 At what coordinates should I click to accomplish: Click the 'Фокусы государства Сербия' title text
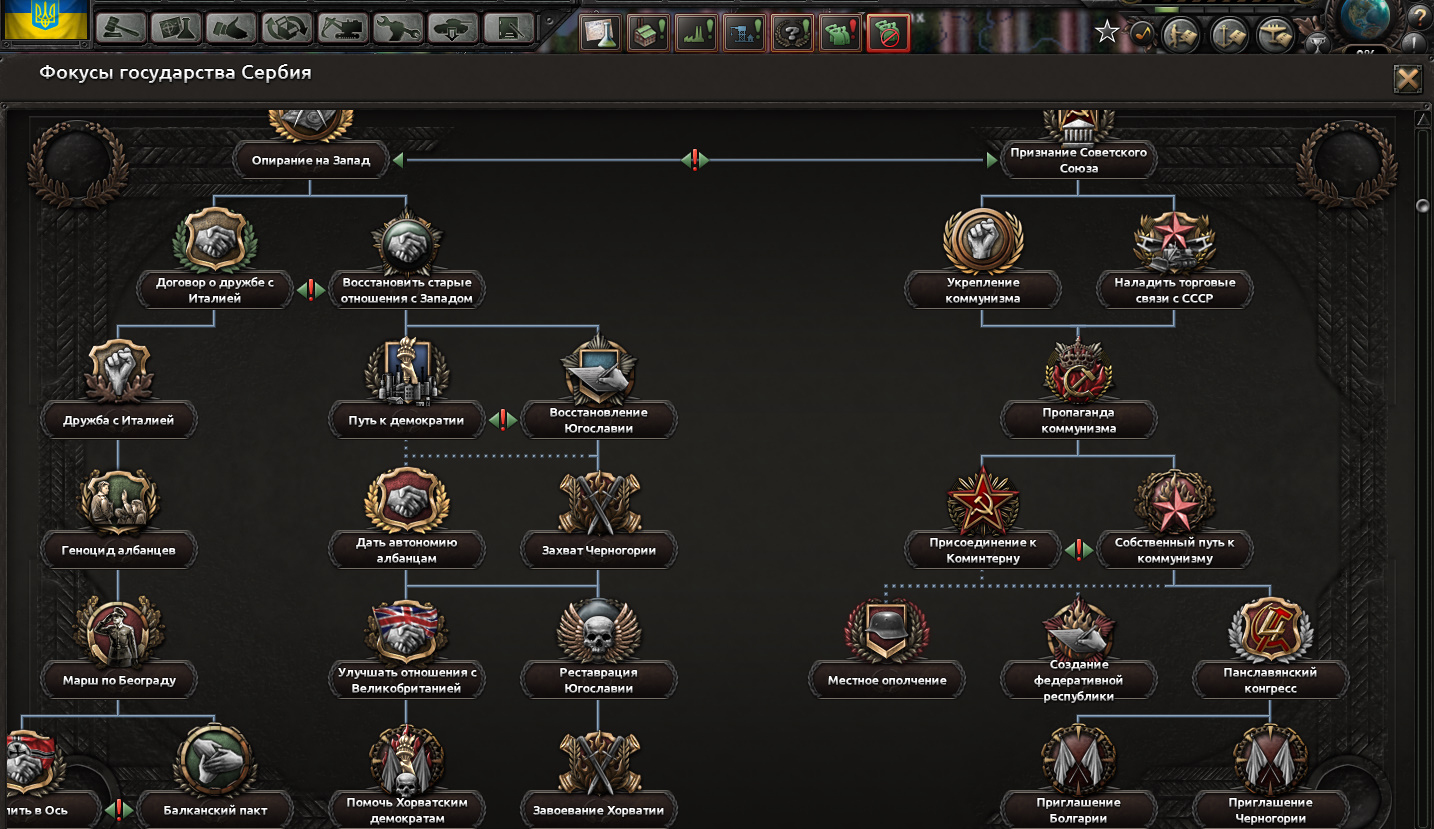(175, 73)
